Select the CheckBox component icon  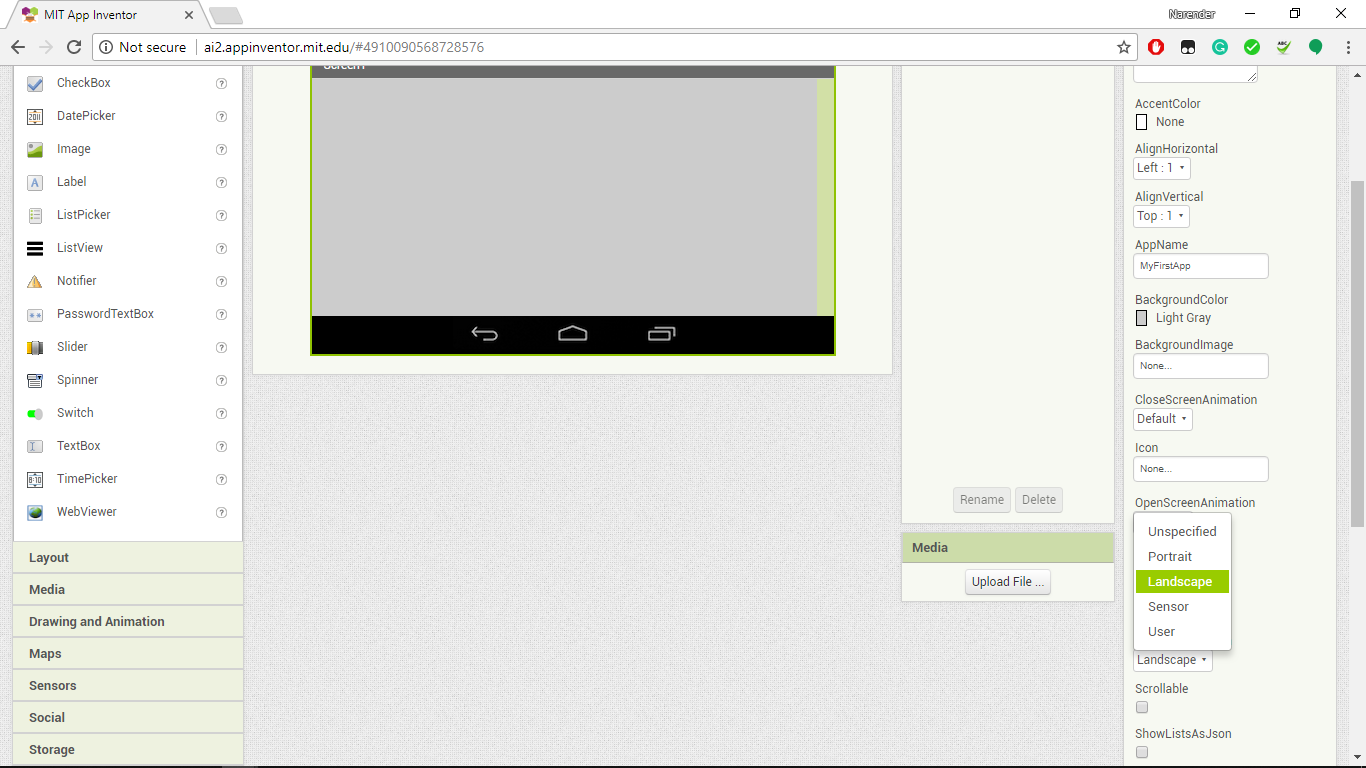click(35, 84)
